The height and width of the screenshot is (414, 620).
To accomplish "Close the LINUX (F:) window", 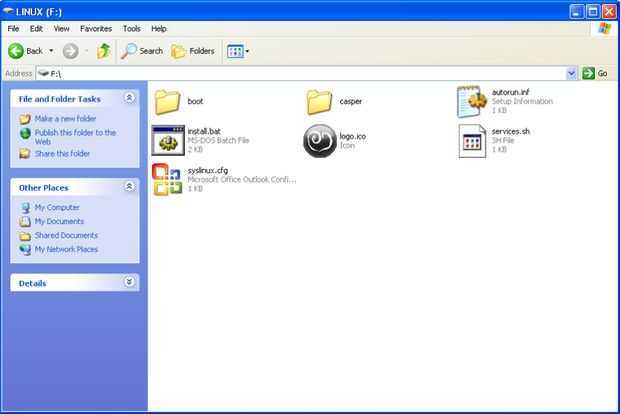I will [609, 12].
